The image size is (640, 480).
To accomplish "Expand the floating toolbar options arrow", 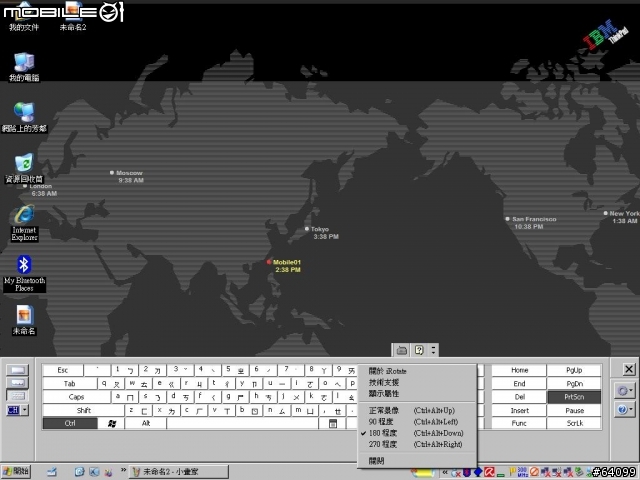I will point(433,350).
